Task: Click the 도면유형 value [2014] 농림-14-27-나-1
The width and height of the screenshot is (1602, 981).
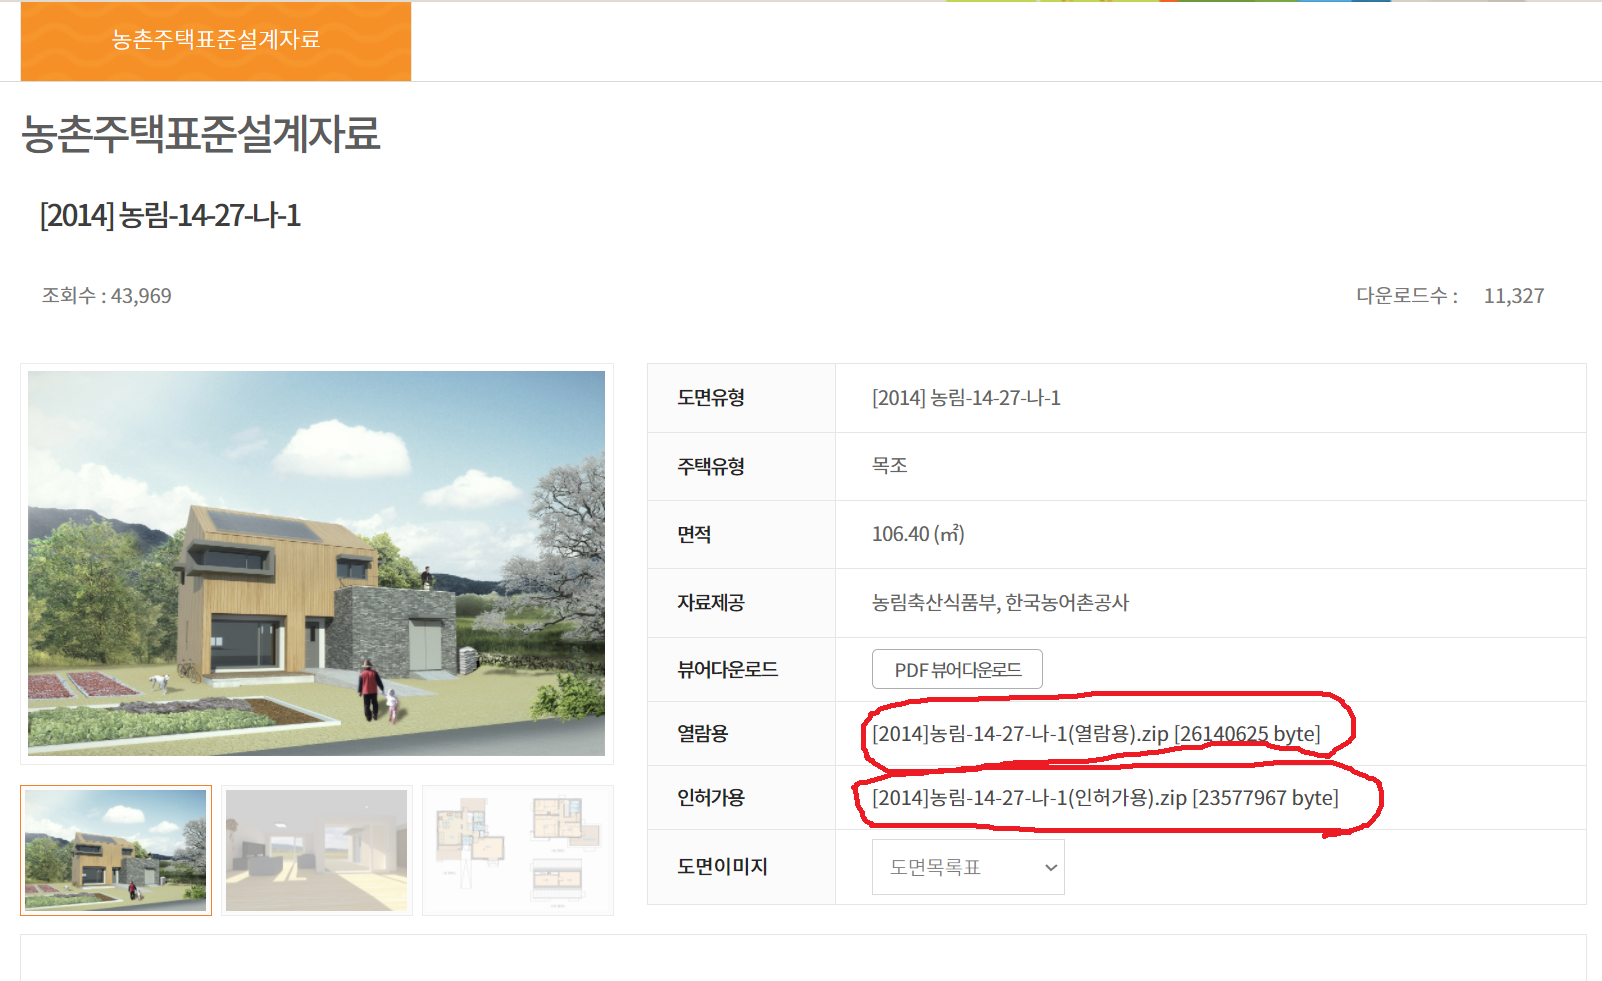Action: [x=966, y=398]
